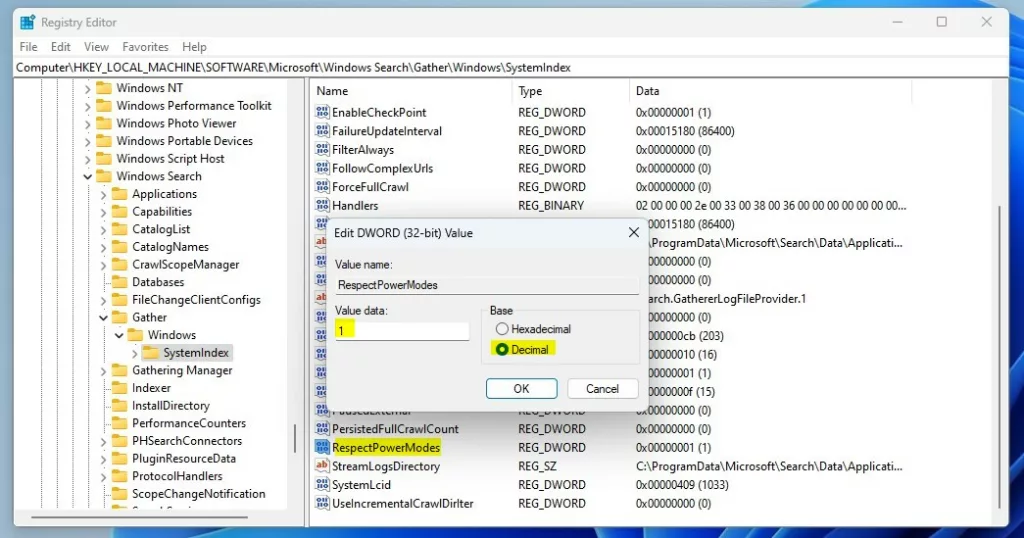Image resolution: width=1024 pixels, height=538 pixels.
Task: Click the Applications folder icon
Action: tap(120, 194)
